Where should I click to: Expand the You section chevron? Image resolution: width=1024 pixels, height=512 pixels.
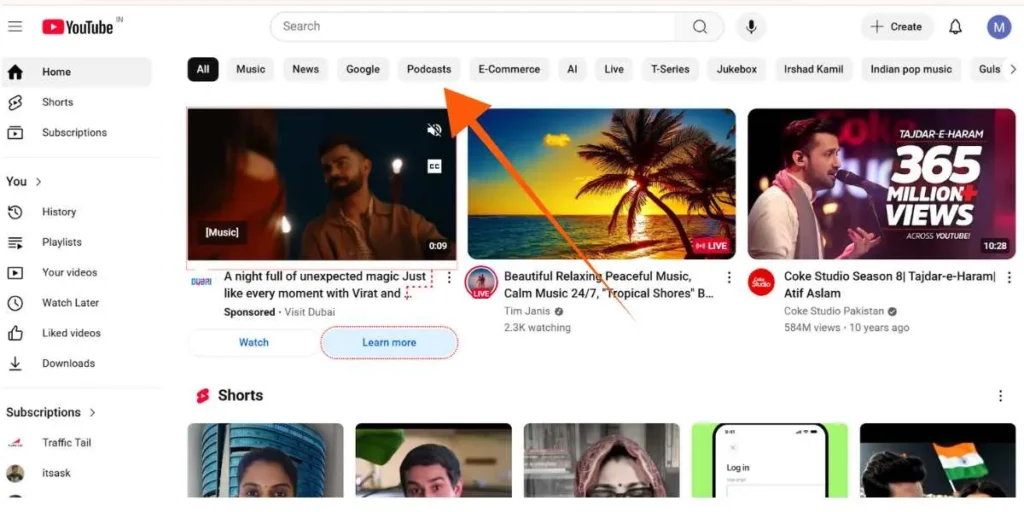coord(39,182)
